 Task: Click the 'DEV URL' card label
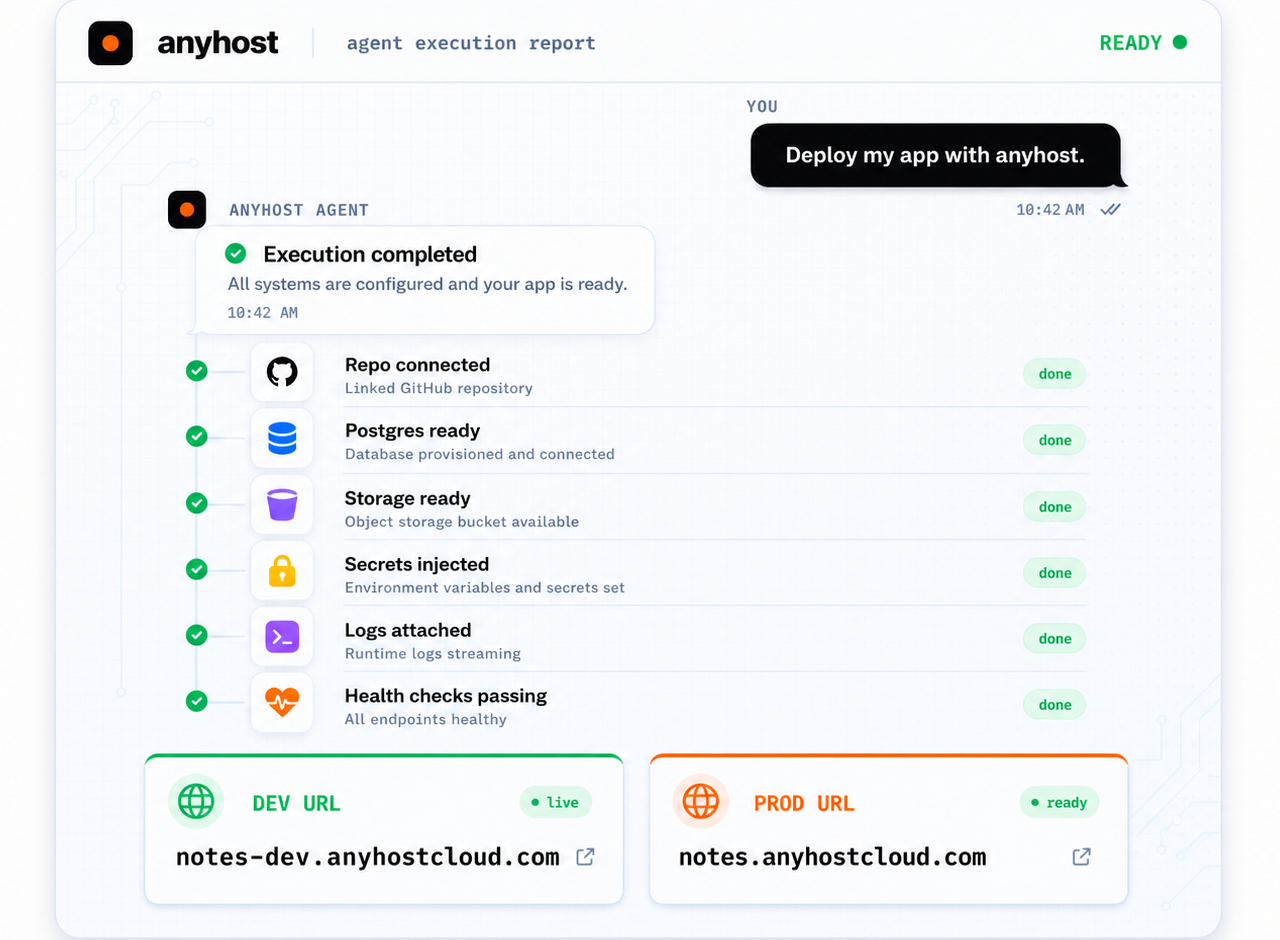point(296,803)
